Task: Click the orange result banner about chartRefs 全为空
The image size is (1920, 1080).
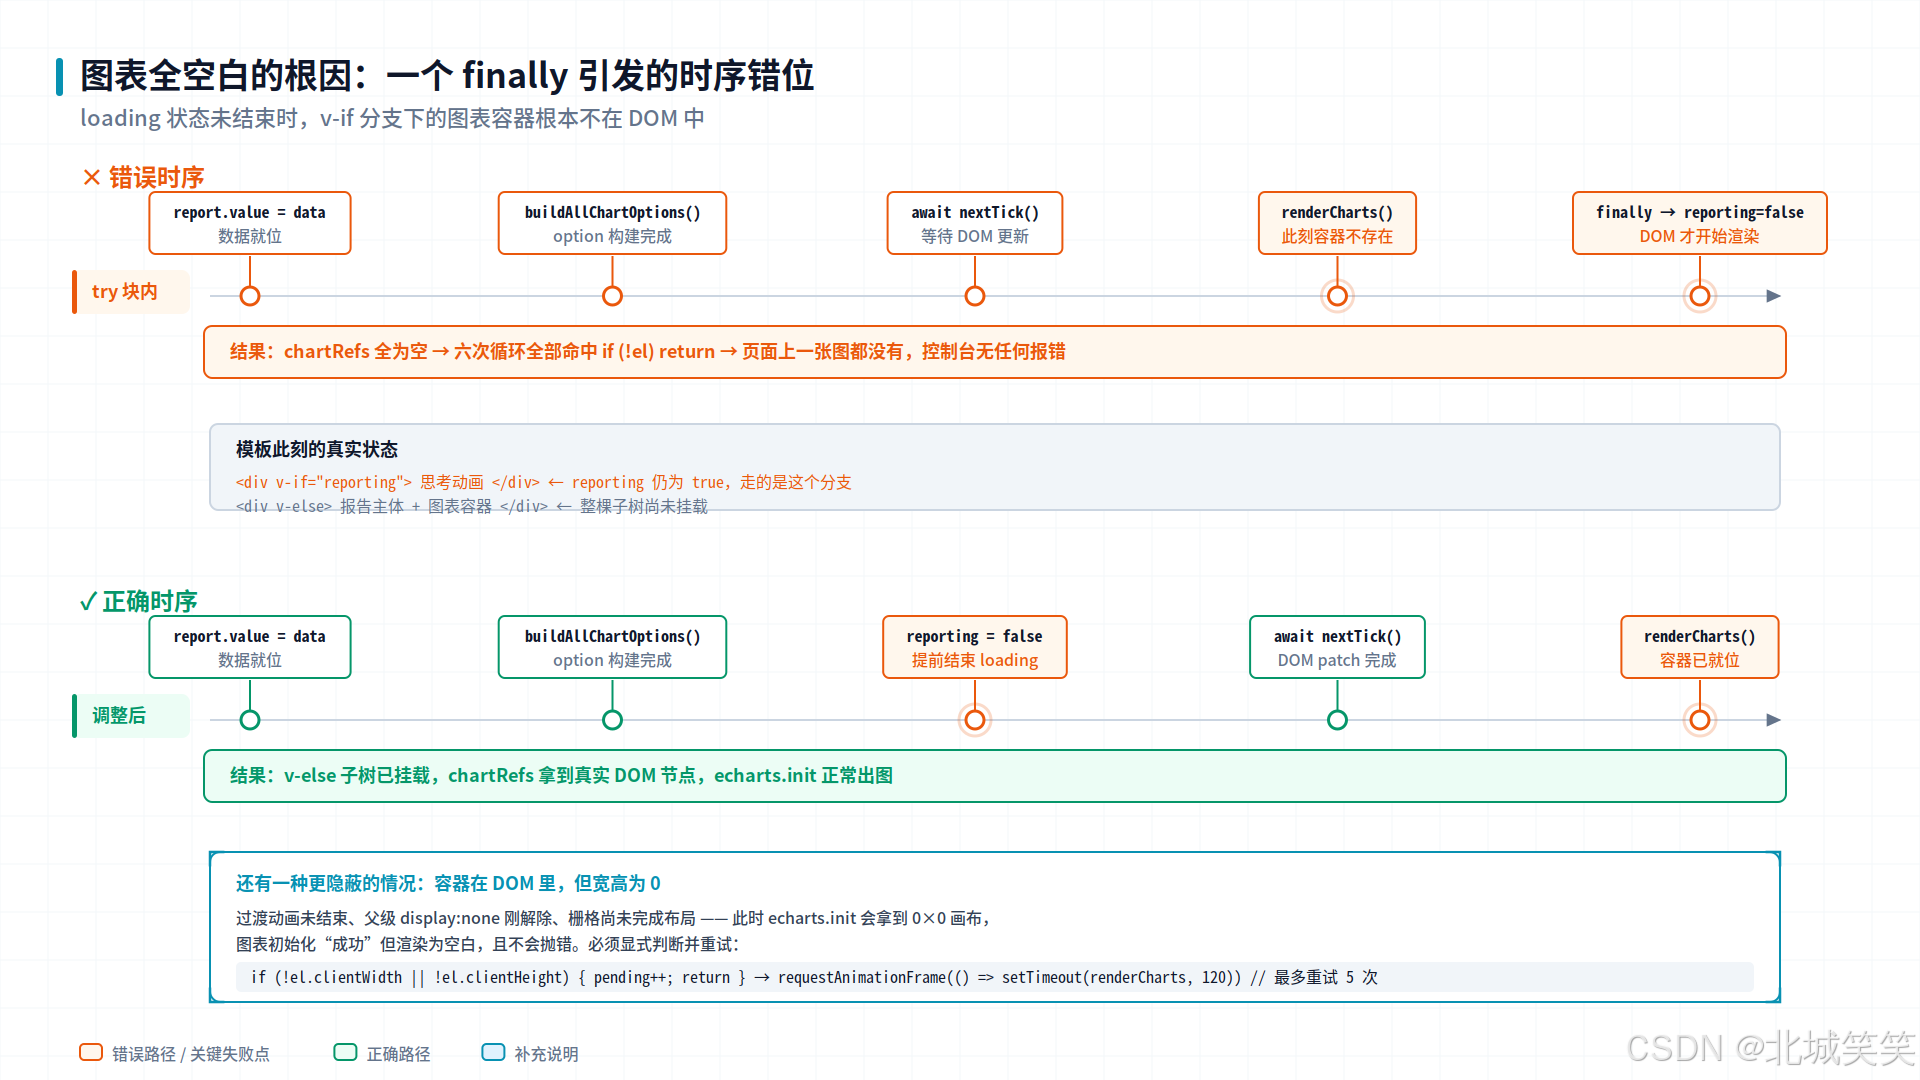Action: pos(995,352)
